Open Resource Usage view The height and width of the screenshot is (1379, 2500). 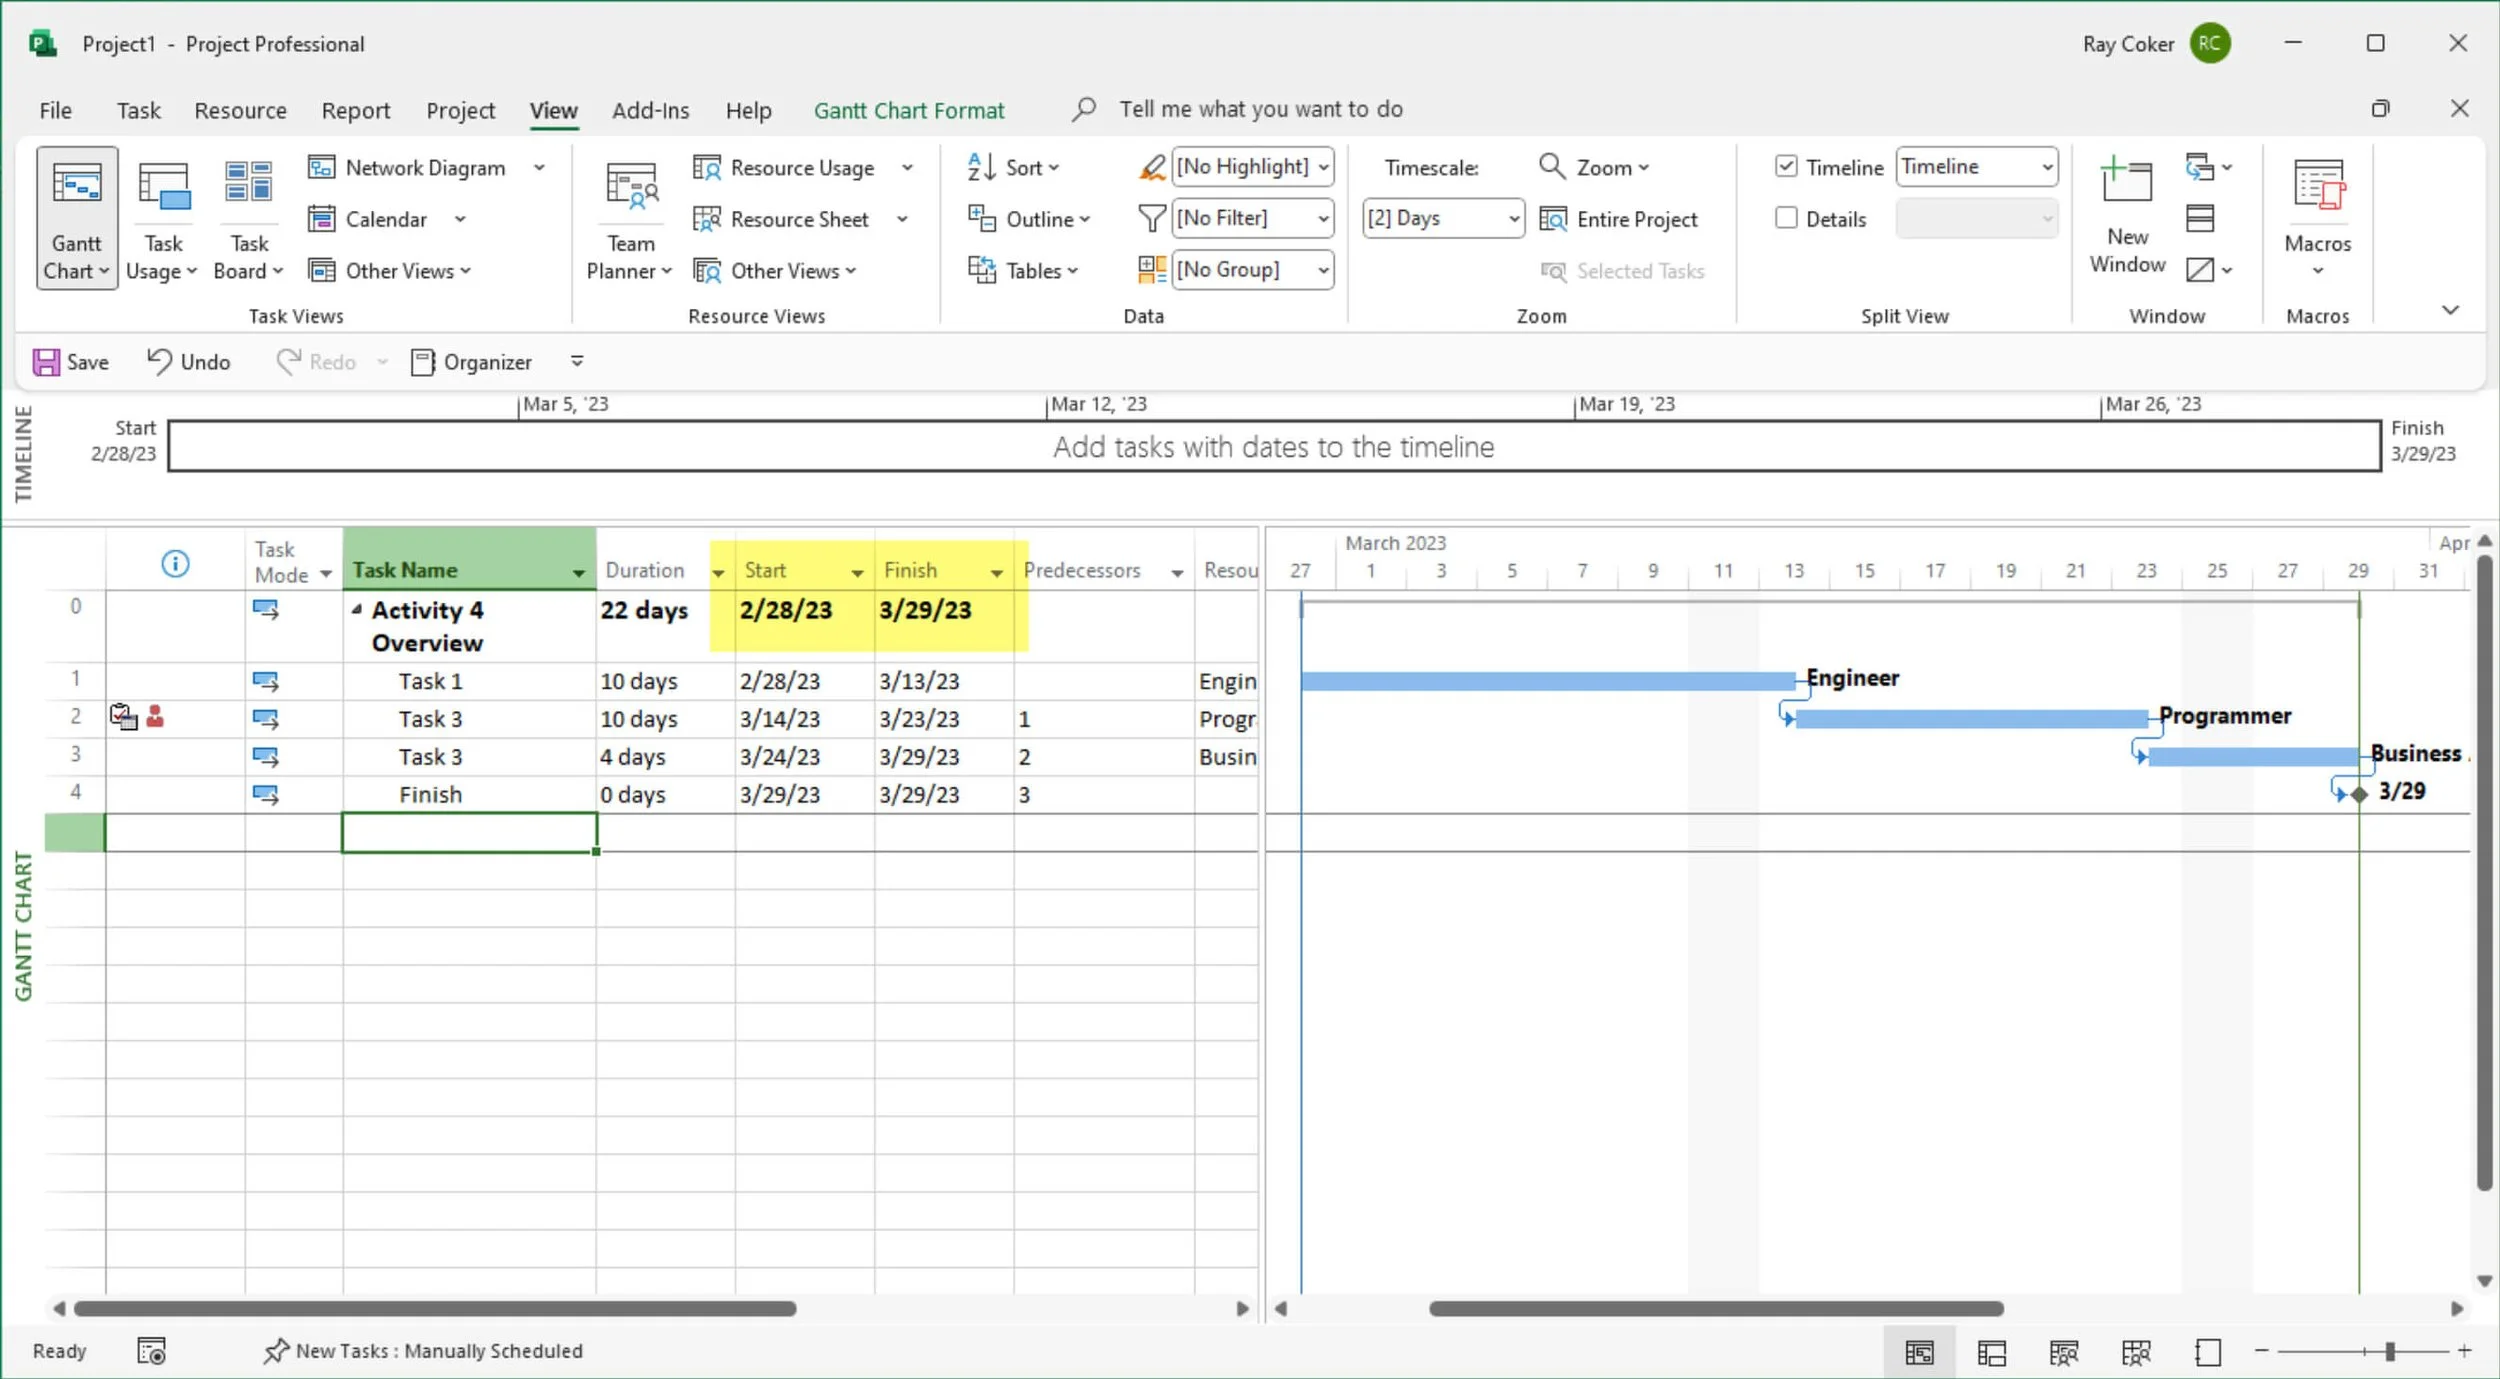point(784,167)
